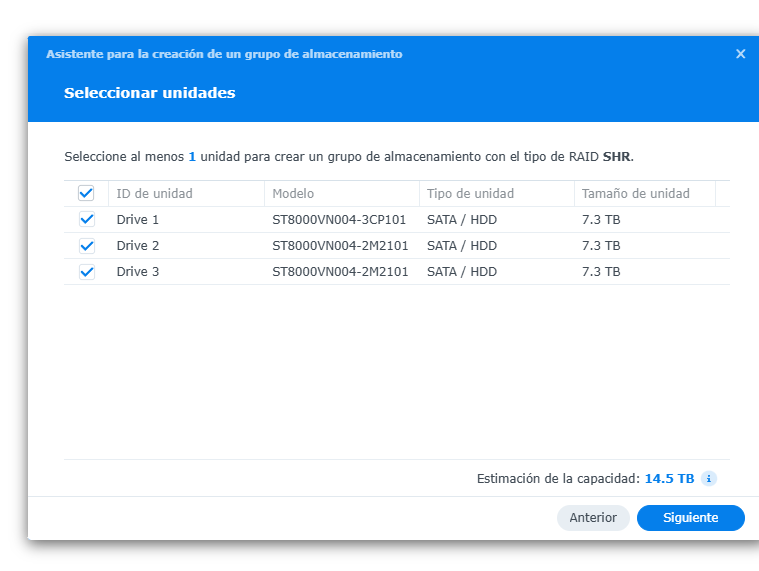
Task: Click the 'Modelo' column header
Action: (x=293, y=193)
